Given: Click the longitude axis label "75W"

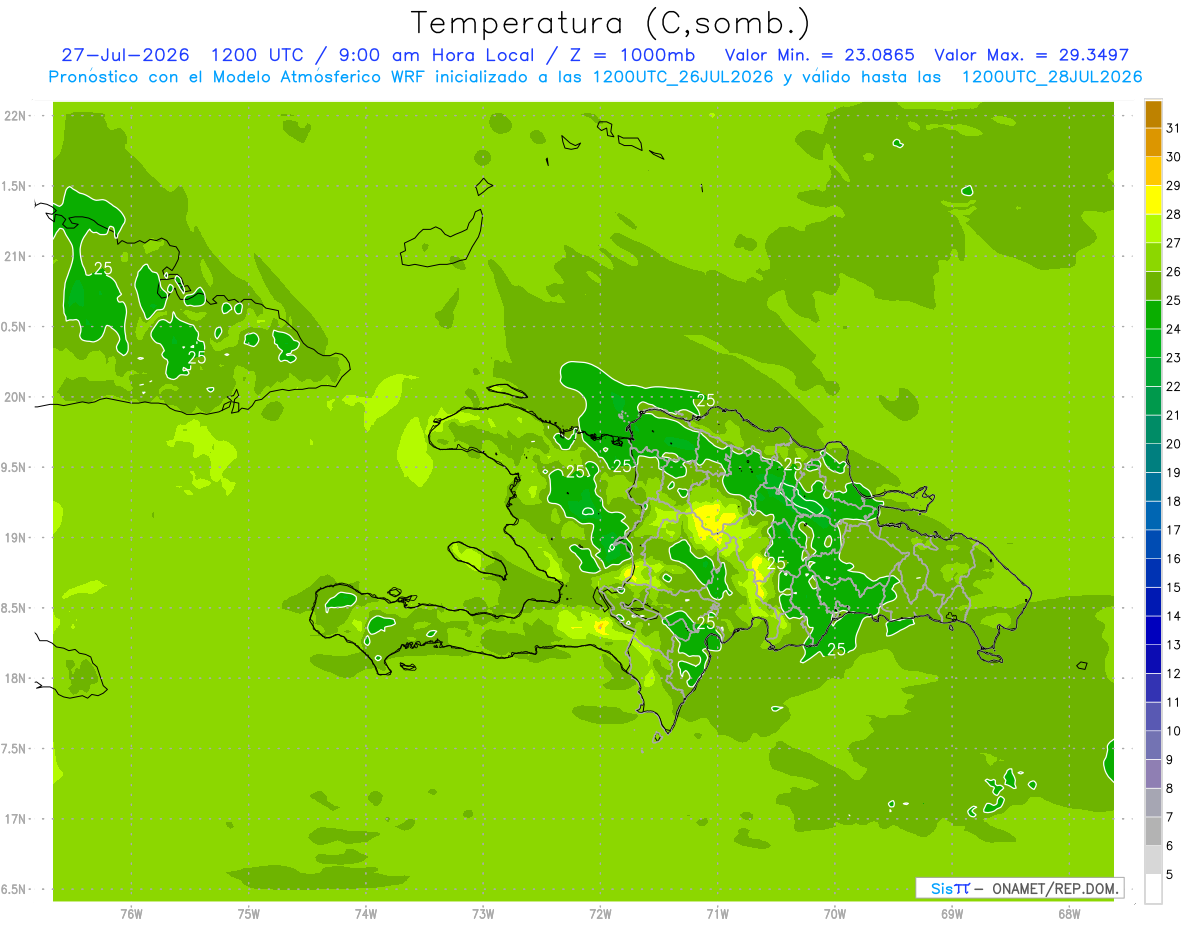Looking at the screenshot, I should coord(248,915).
